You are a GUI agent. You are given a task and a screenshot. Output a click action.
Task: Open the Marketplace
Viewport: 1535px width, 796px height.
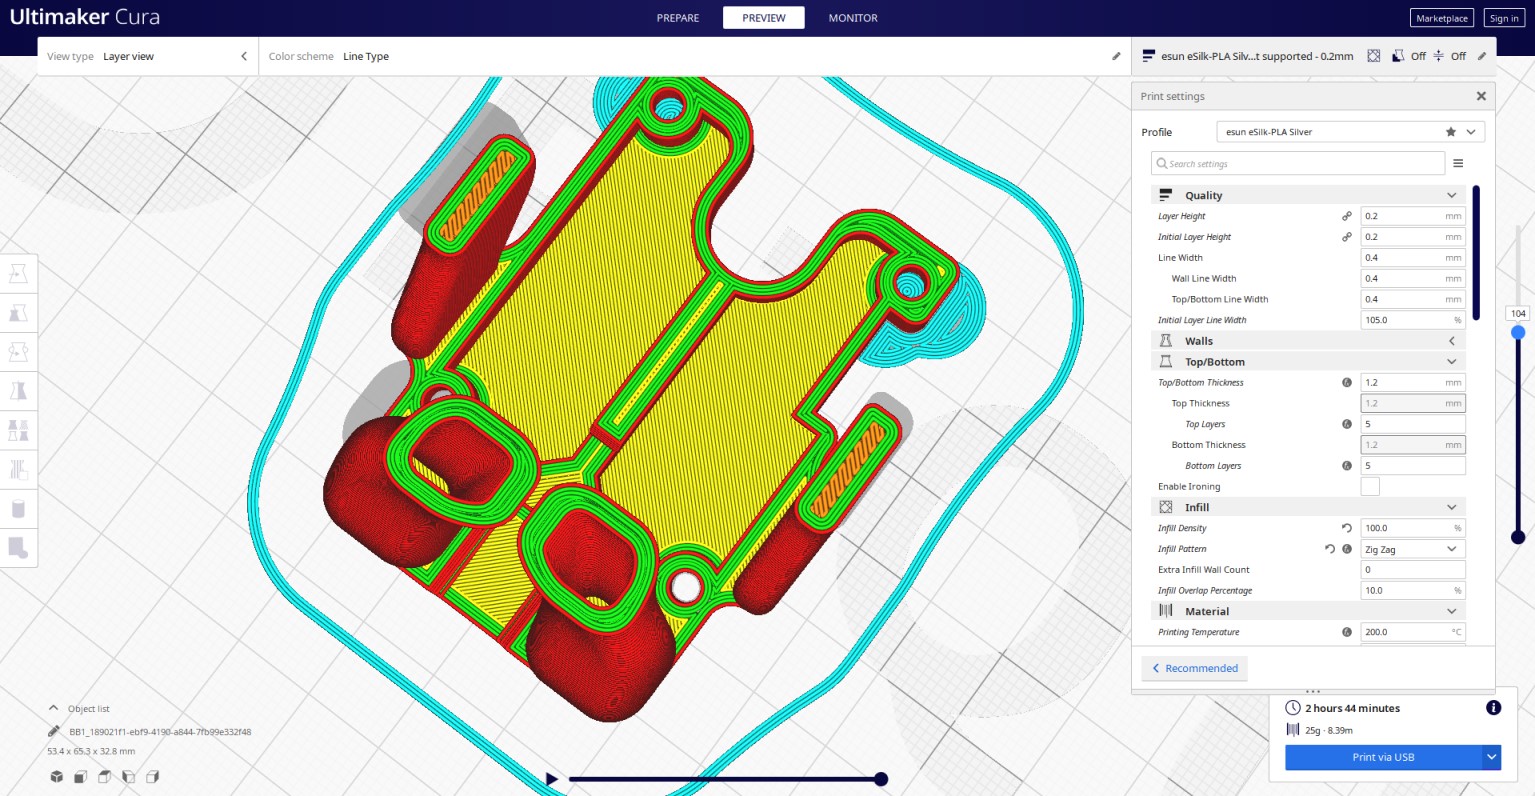click(x=1442, y=18)
